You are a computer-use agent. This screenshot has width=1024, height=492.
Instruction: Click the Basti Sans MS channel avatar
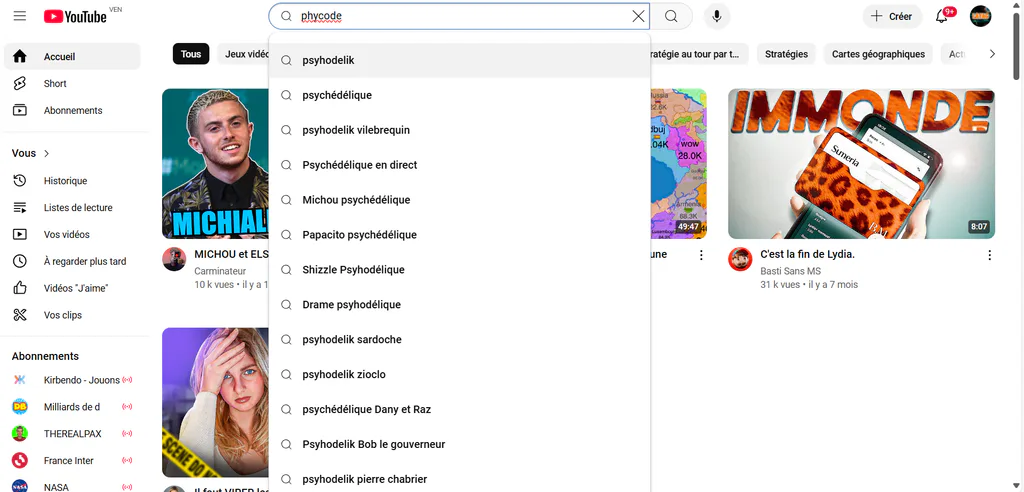tap(740, 259)
